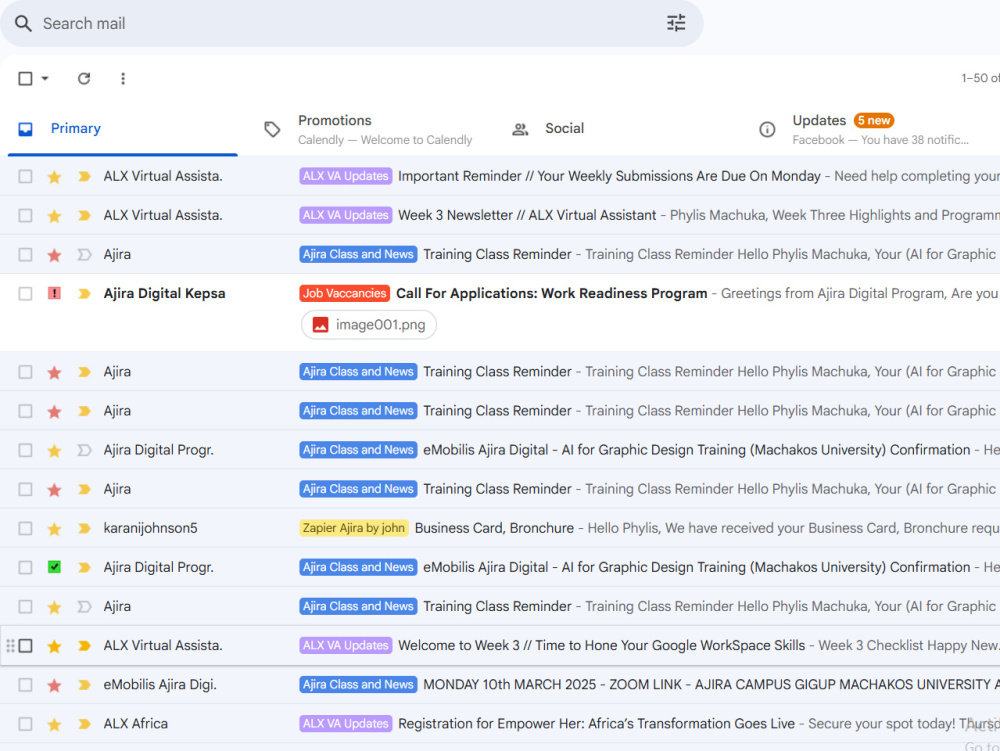
Task: Click the '5 new' badge on Updates
Action: 874,120
